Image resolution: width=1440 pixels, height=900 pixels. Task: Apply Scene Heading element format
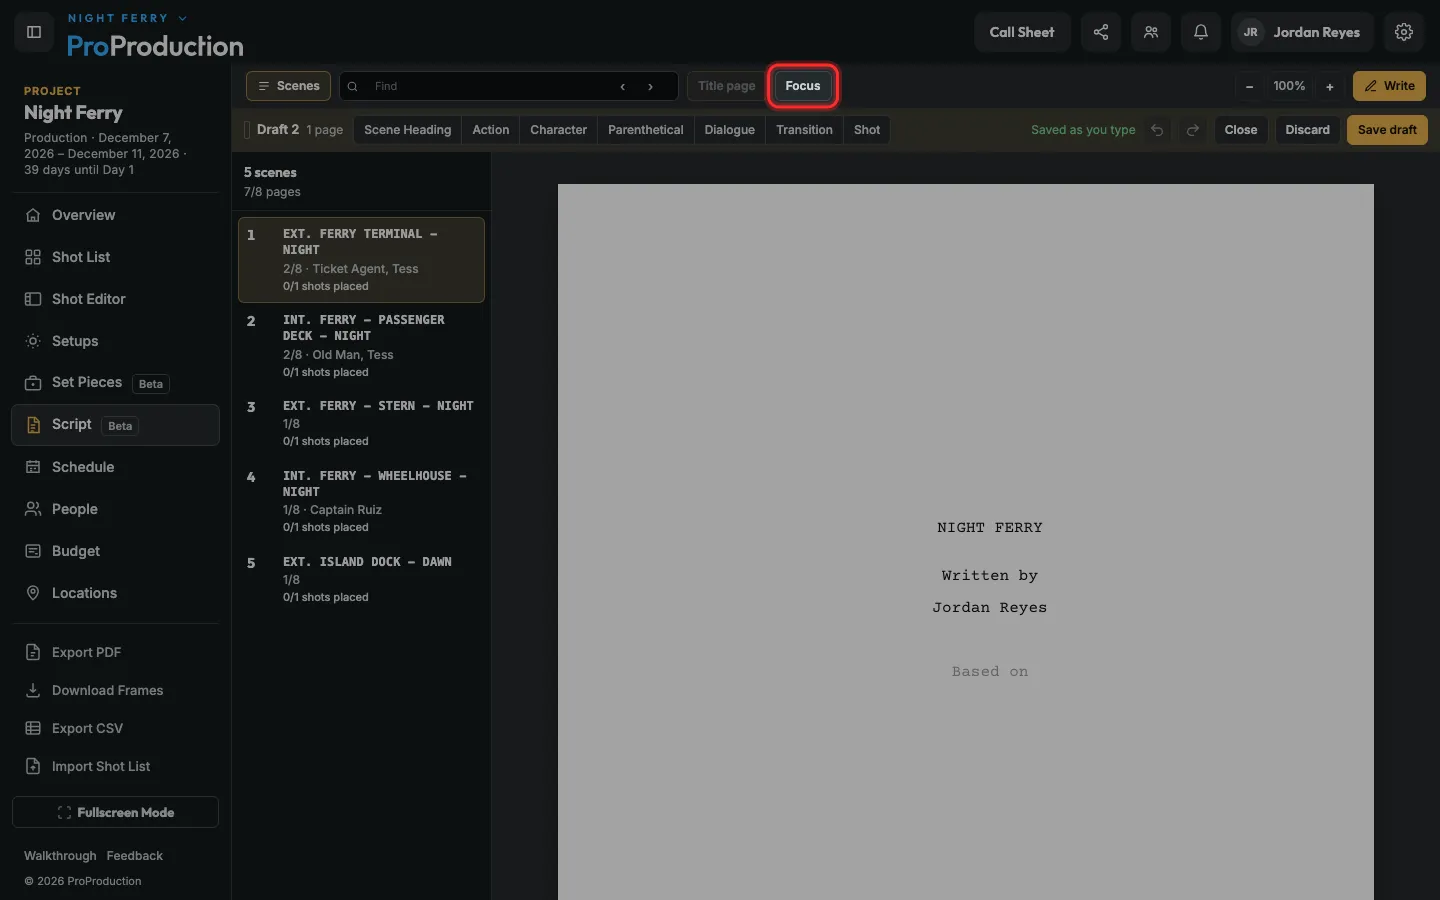(x=408, y=130)
